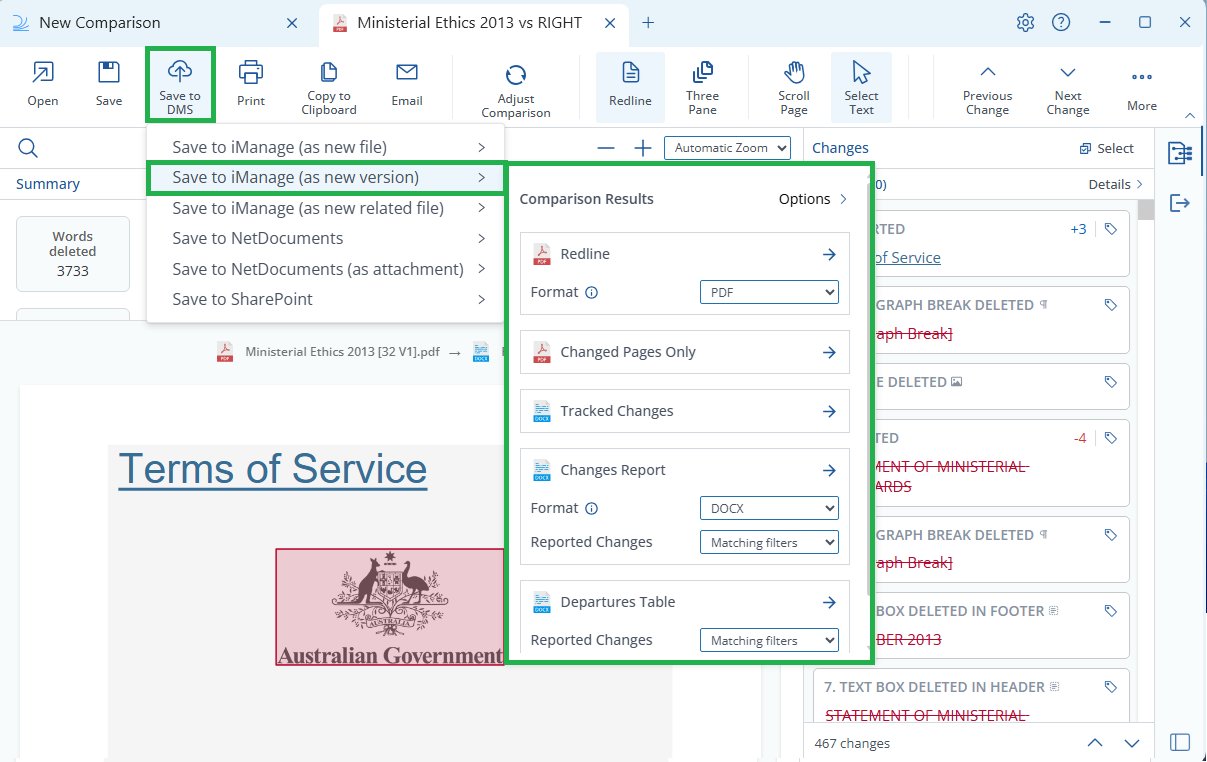Open a file with the Open icon
Image resolution: width=1207 pixels, height=762 pixels.
(x=43, y=84)
